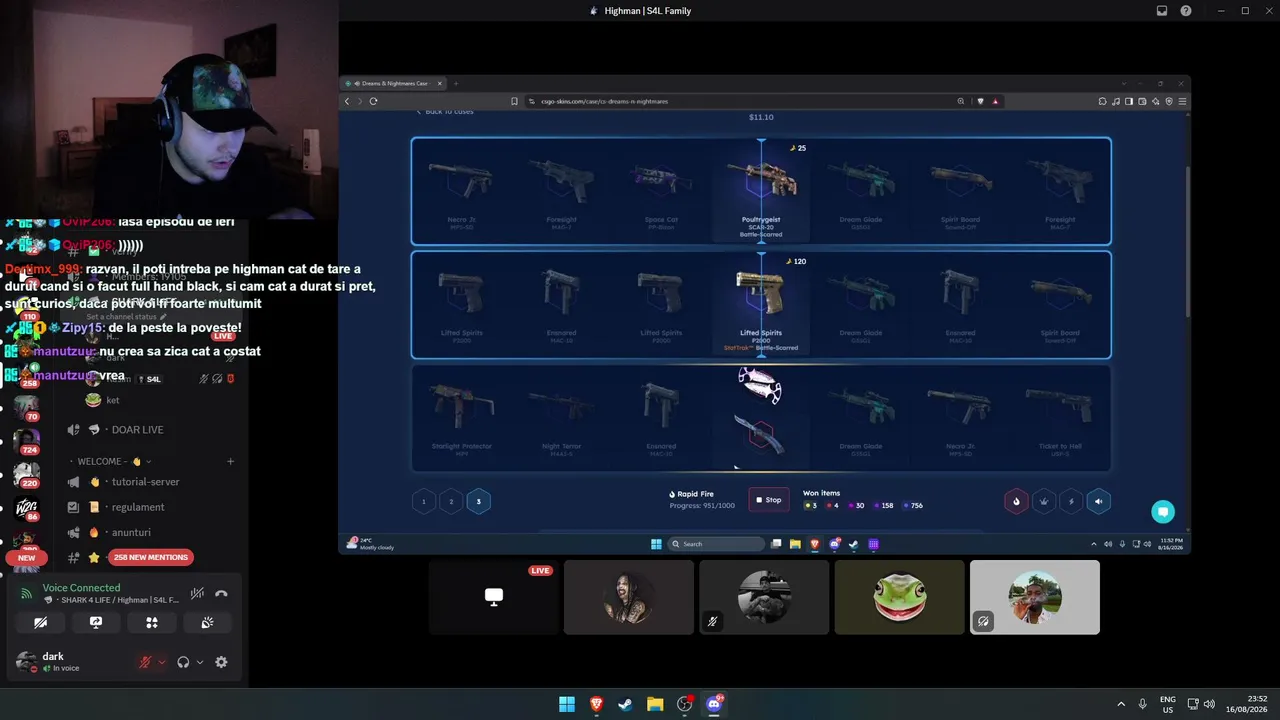Add a channel to WELCOME category
The height and width of the screenshot is (720, 1280).
point(230,462)
